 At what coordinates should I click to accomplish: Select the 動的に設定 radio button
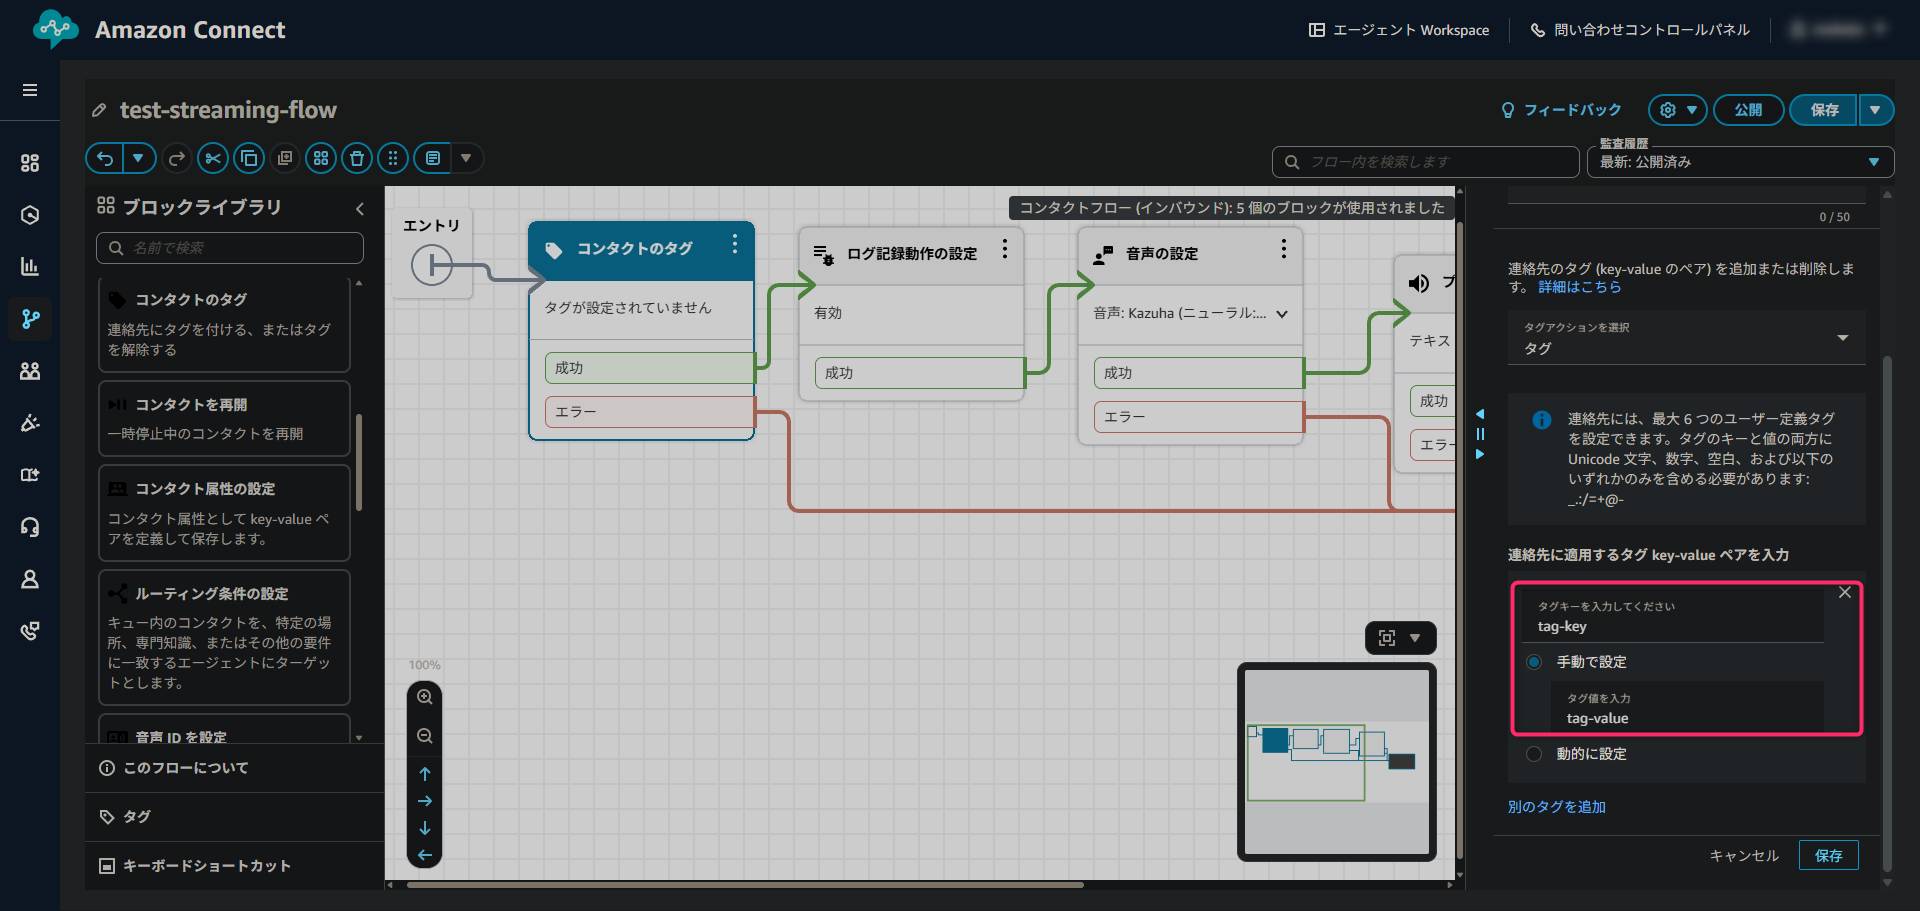(1534, 754)
